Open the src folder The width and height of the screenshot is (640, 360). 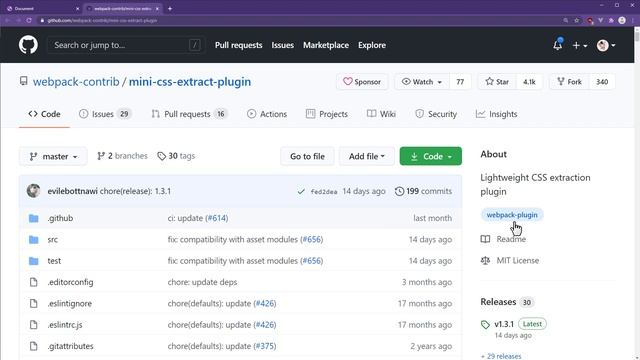tap(53, 240)
